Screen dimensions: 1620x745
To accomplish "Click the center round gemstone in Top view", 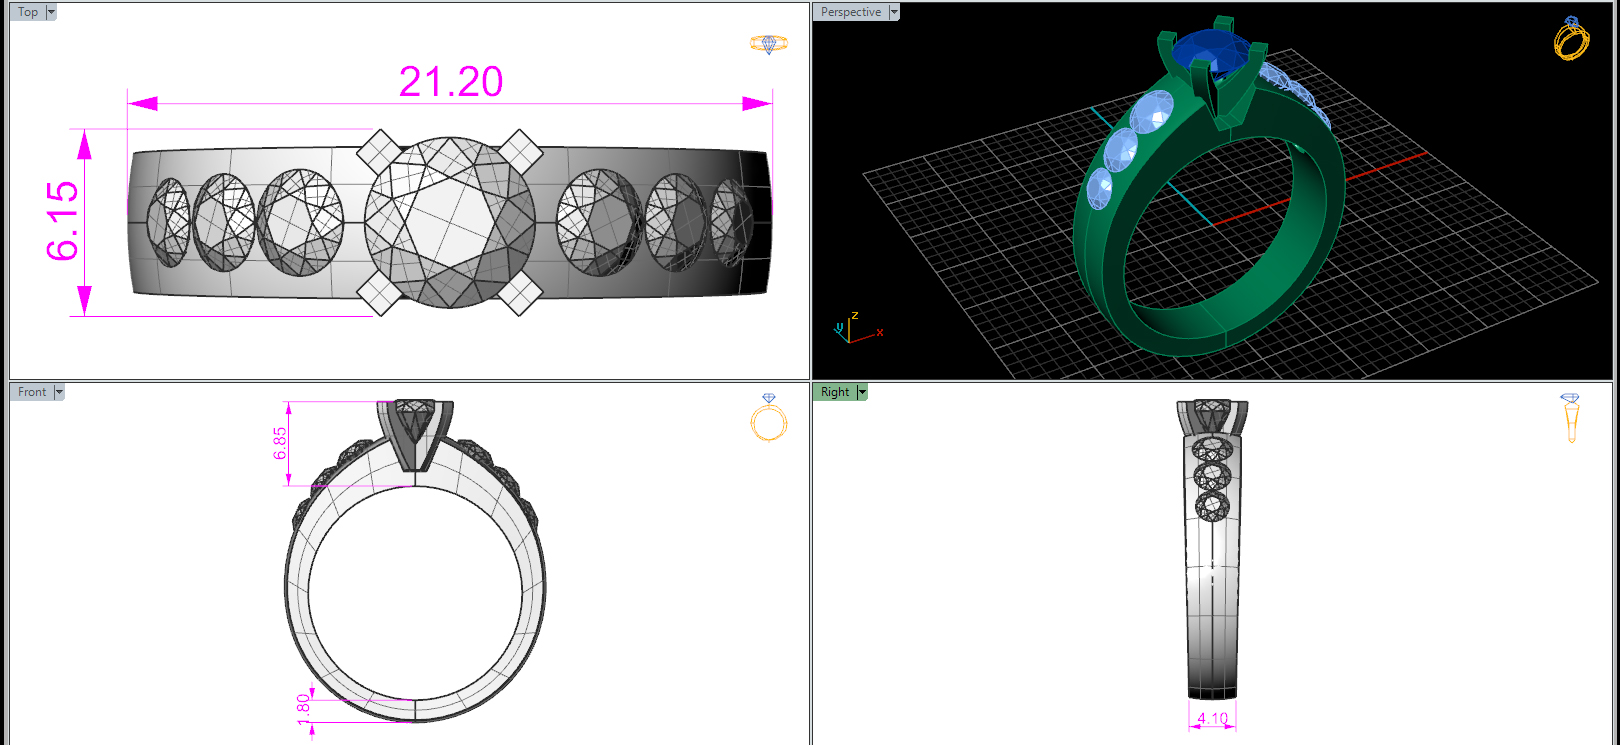I will click(x=450, y=222).
